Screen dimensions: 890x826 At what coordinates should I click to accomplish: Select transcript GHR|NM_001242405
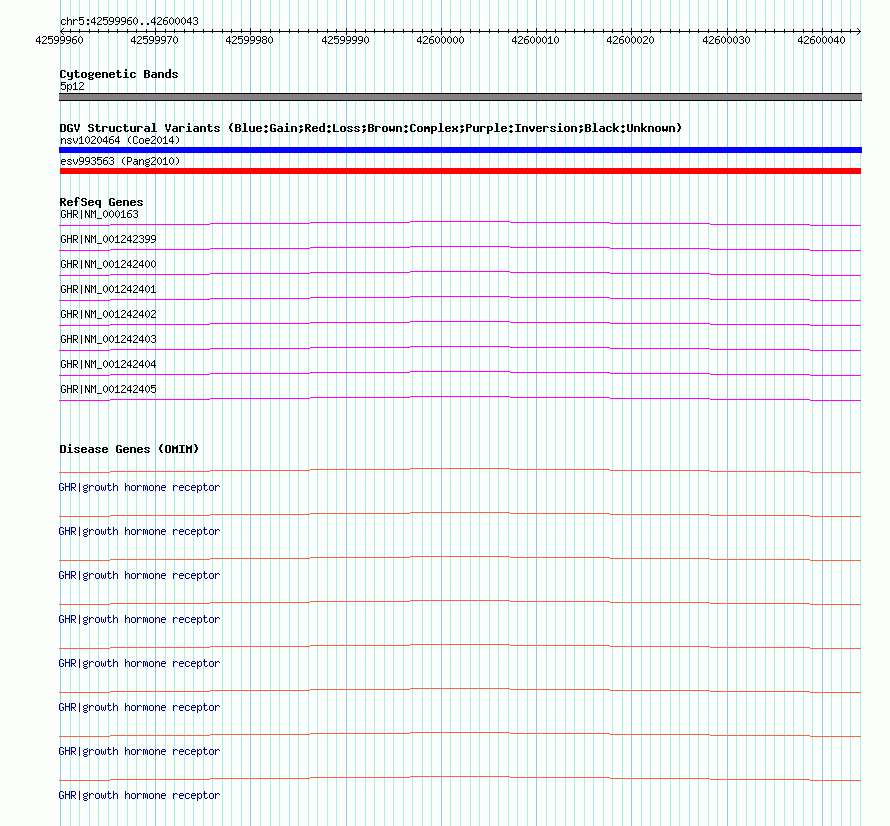(x=108, y=389)
